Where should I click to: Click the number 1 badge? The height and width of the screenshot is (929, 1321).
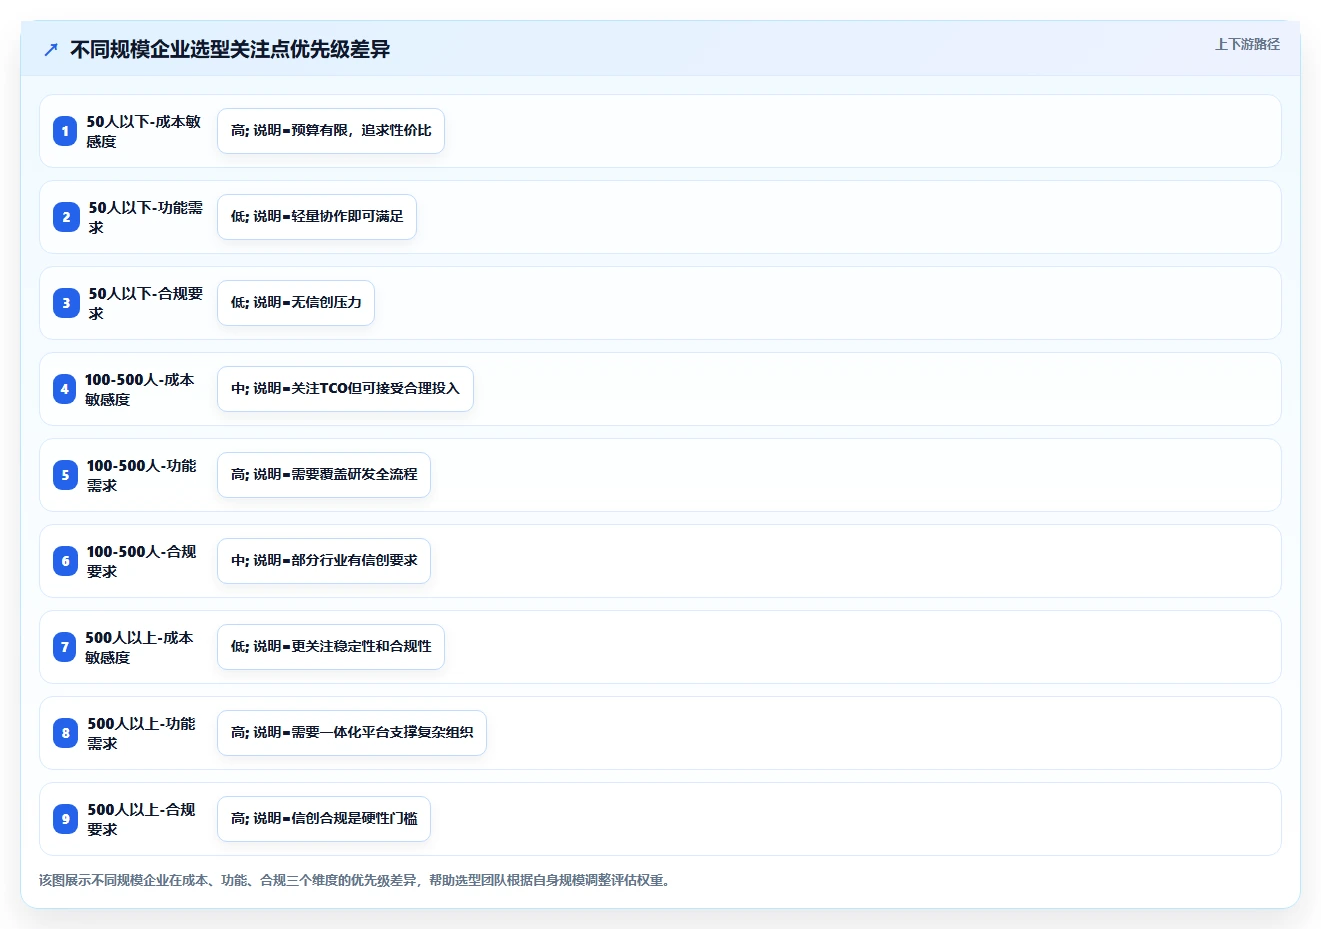65,131
